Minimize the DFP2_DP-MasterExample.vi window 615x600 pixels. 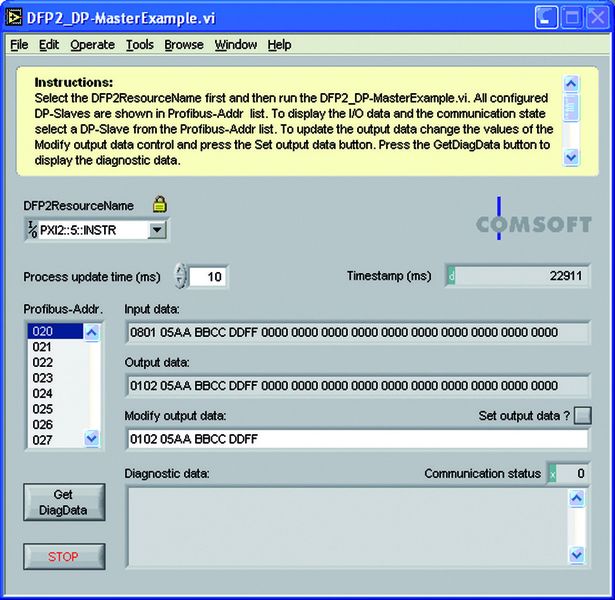point(546,18)
